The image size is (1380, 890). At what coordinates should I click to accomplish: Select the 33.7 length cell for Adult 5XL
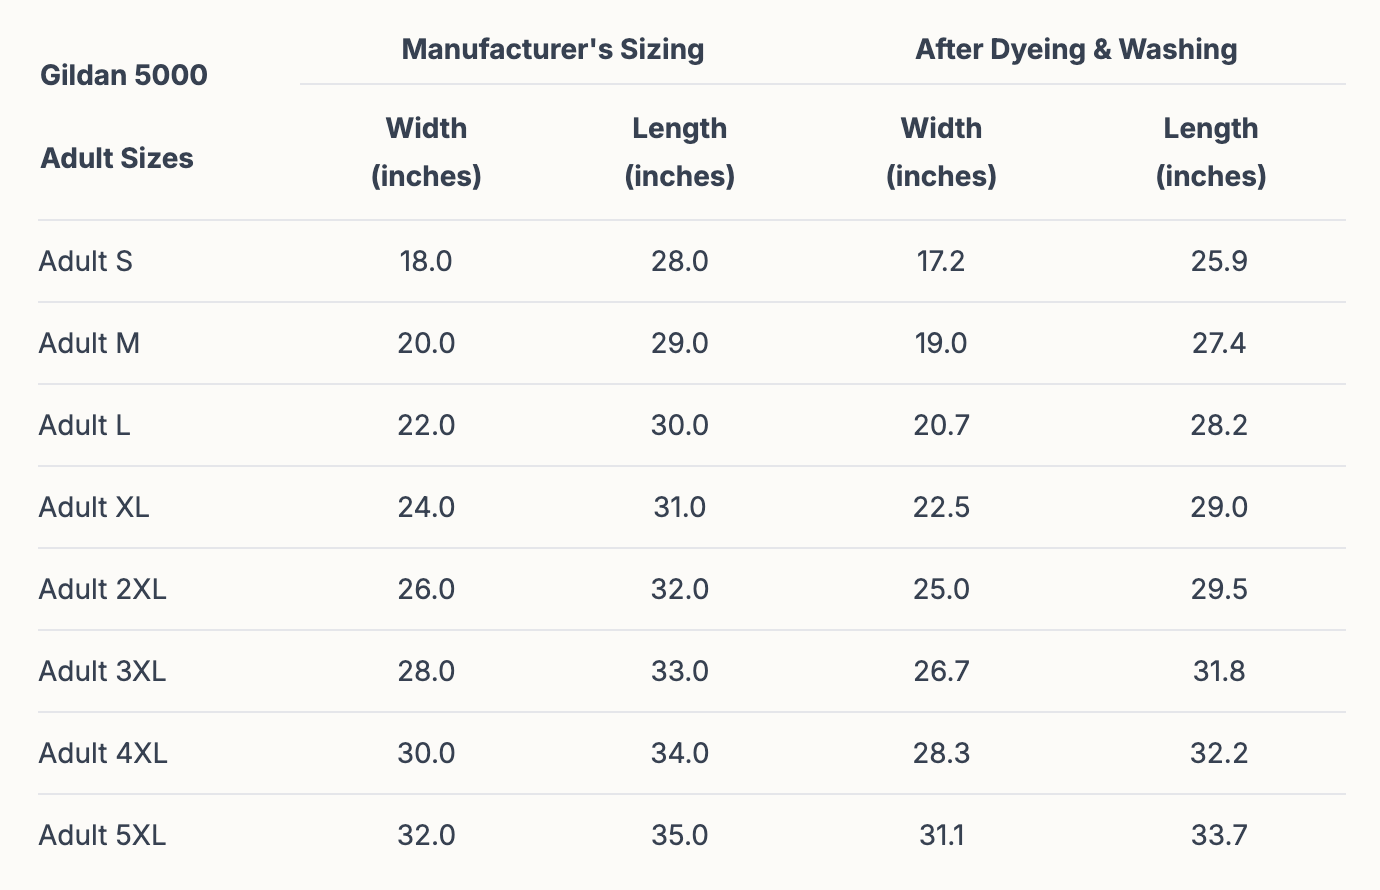[1219, 836]
